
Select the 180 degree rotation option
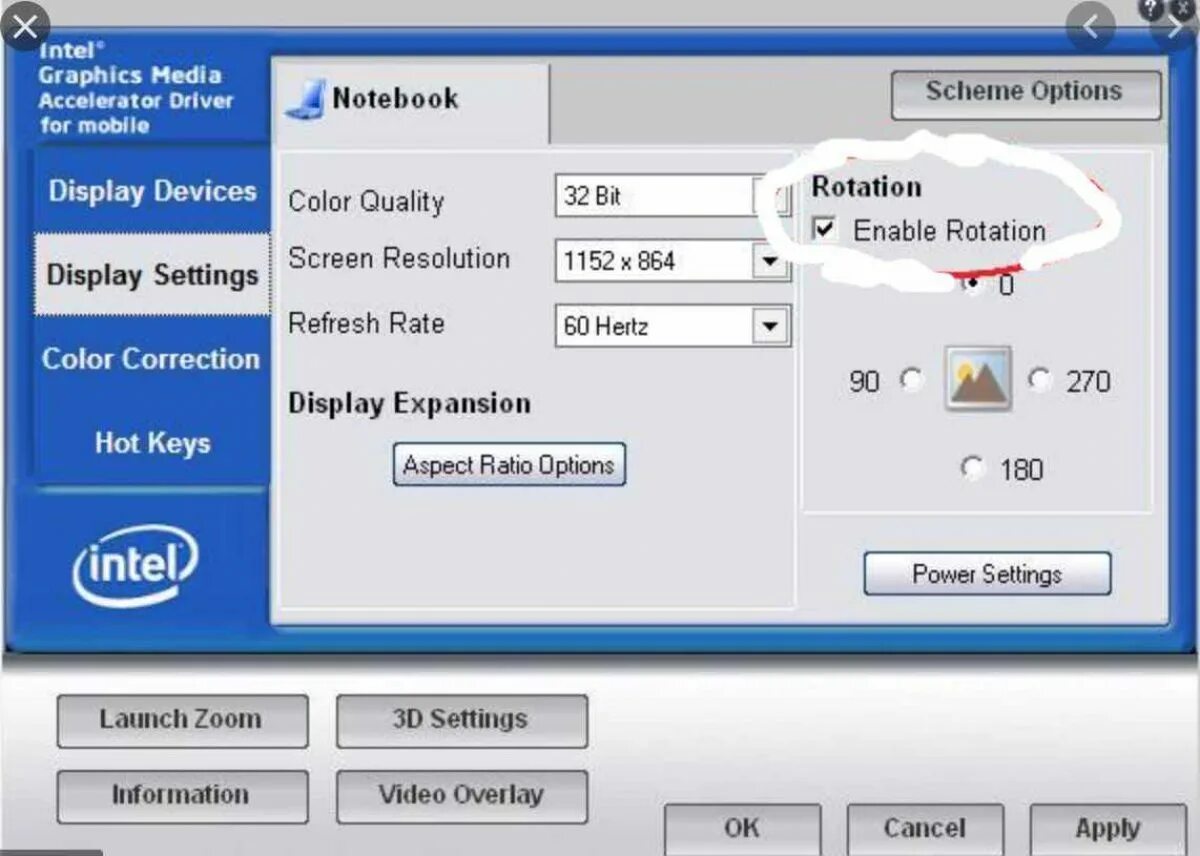pyautogui.click(x=972, y=467)
